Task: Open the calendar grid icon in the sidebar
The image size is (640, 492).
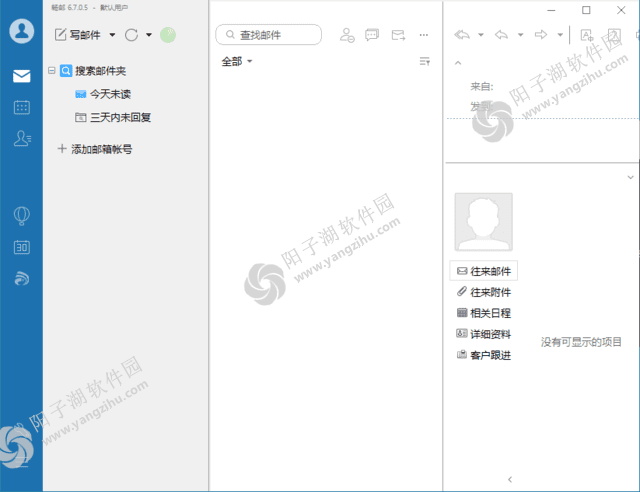Action: 22,107
